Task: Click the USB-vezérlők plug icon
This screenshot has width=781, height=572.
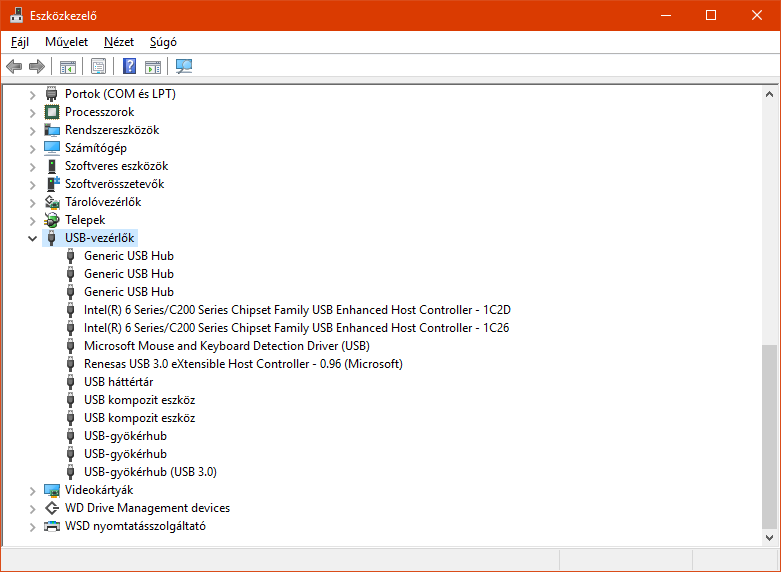Action: 51,238
